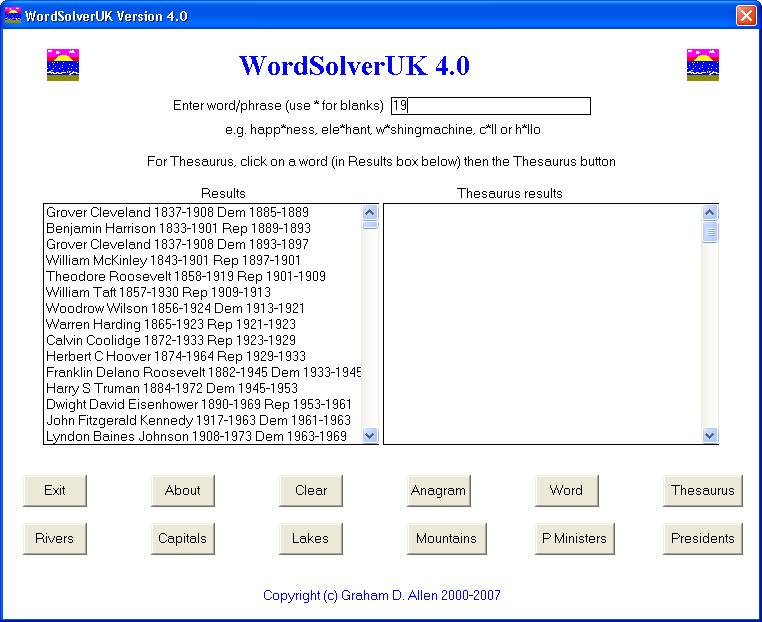Image resolution: width=762 pixels, height=622 pixels.
Task: Select Theodore Roosevelt in the Results list
Action: pos(185,276)
